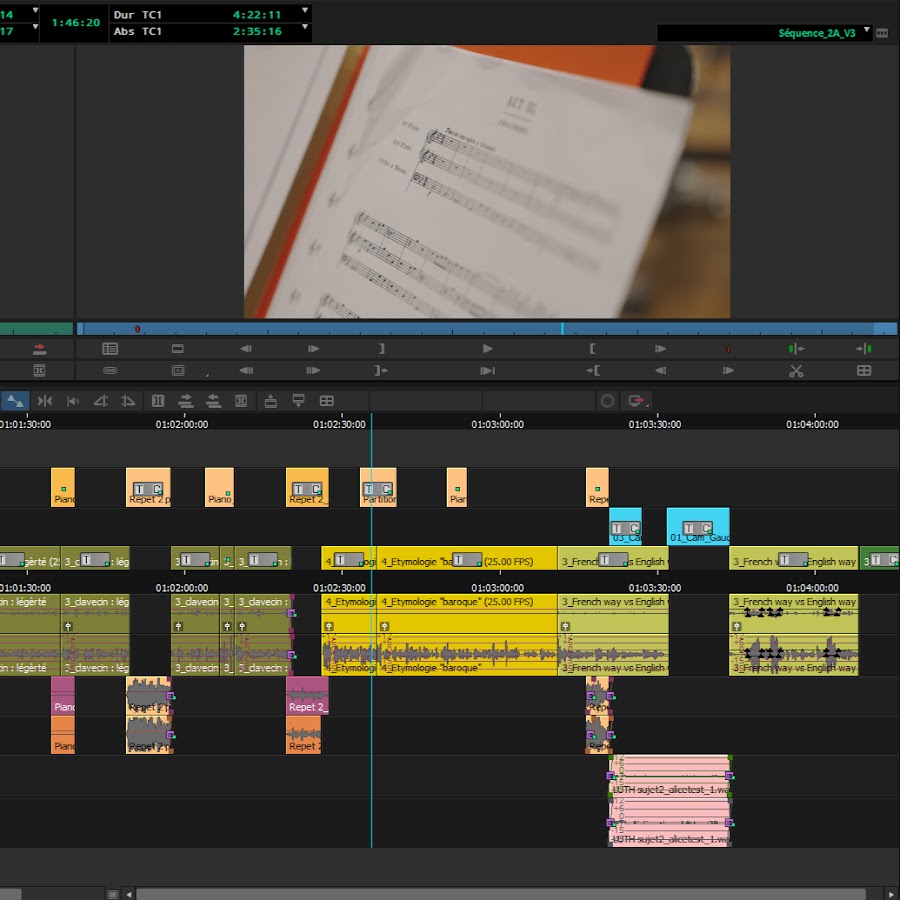Select the Partition clip on the top video track
The width and height of the screenshot is (900, 900).
click(378, 487)
